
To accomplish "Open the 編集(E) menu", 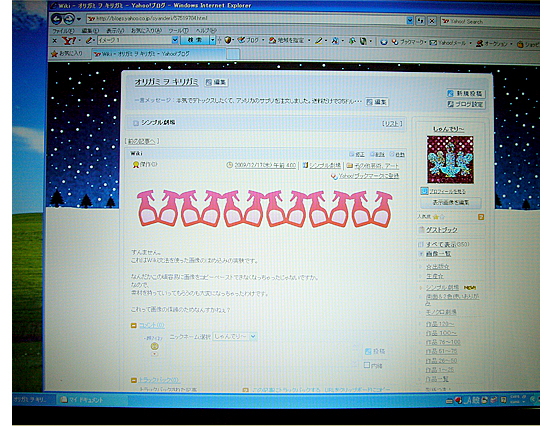I will [90, 31].
